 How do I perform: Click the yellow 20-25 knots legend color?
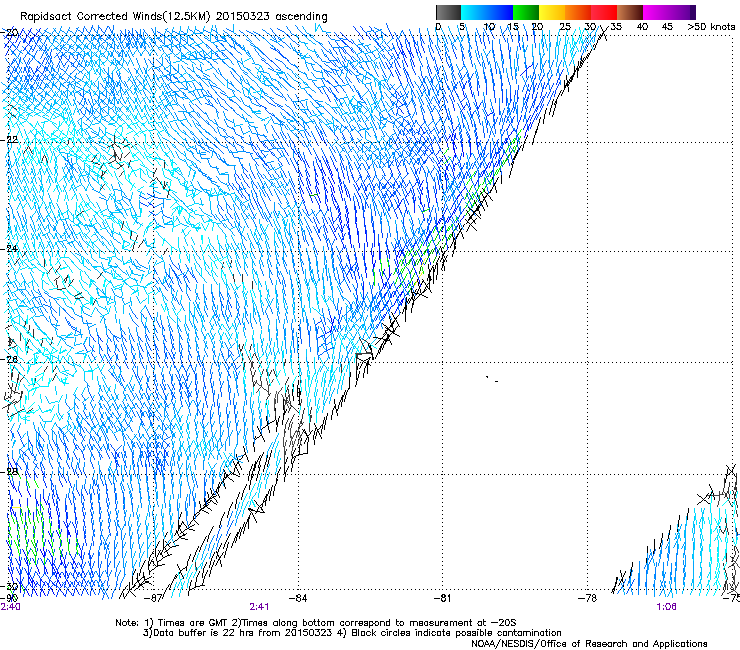coord(552,12)
